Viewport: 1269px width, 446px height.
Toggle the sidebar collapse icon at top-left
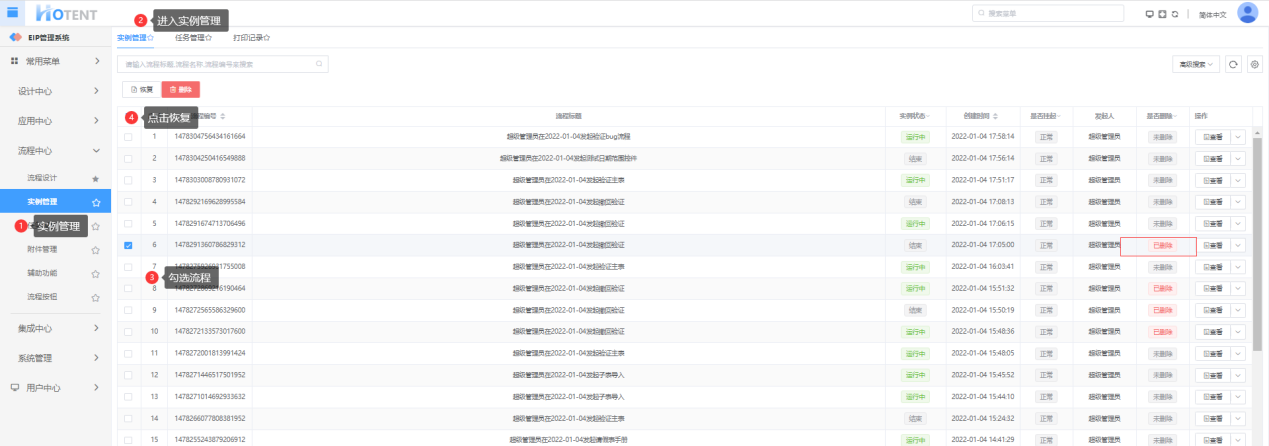click(x=13, y=12)
